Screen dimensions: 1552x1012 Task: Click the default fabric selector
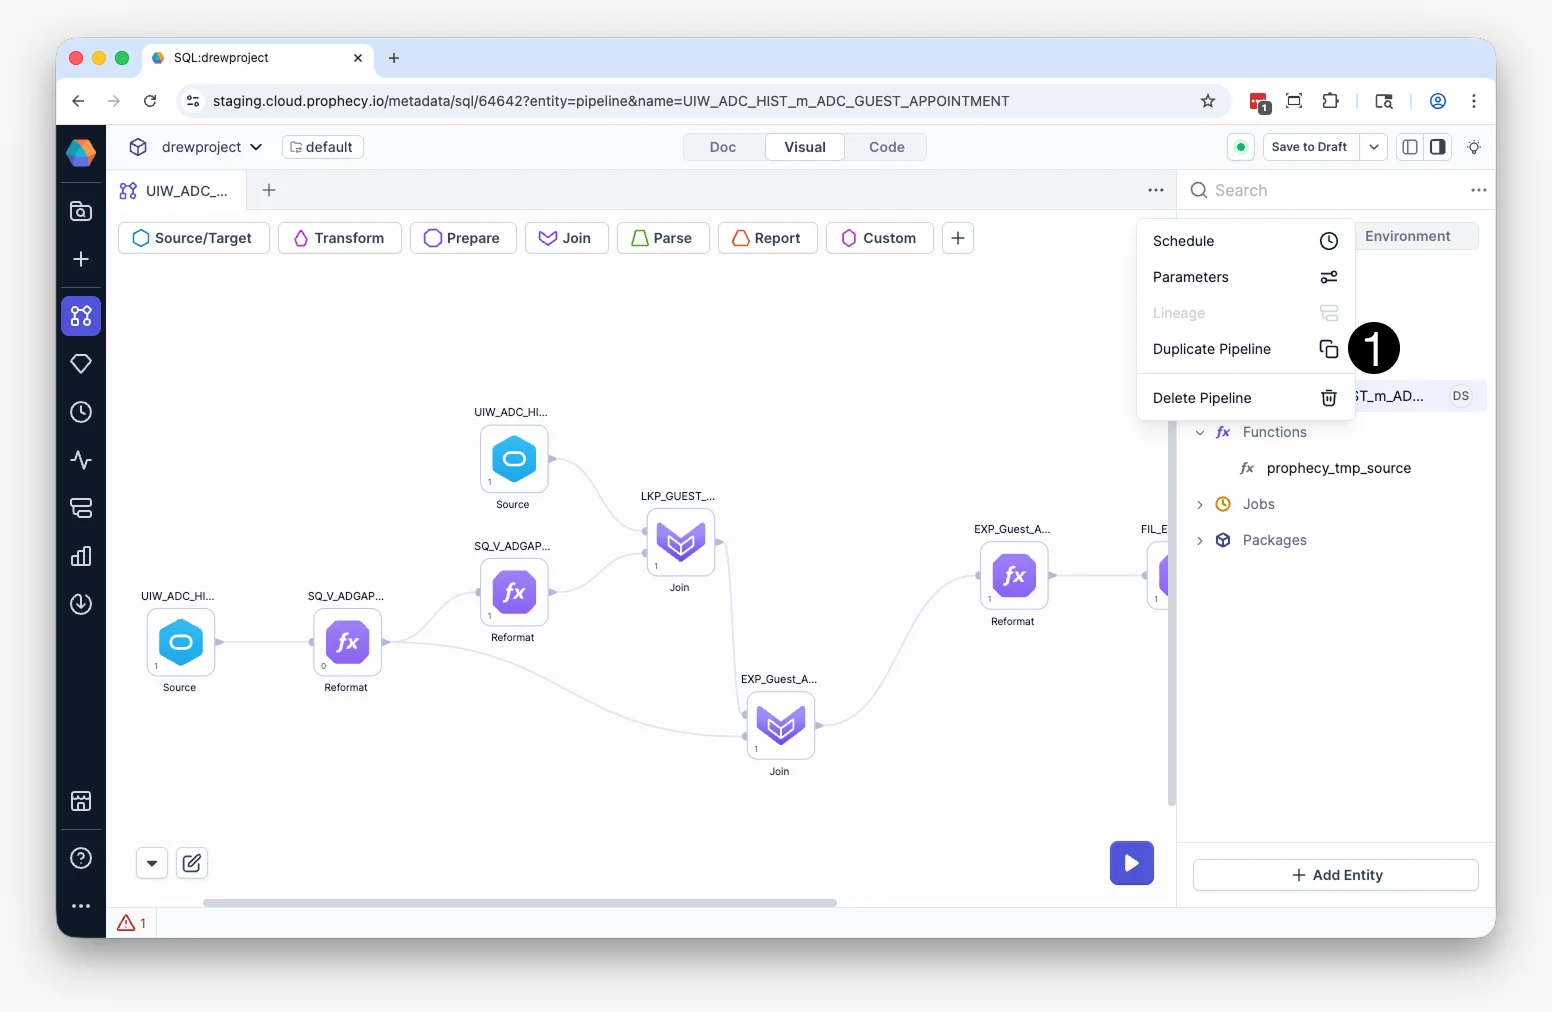[x=322, y=147]
